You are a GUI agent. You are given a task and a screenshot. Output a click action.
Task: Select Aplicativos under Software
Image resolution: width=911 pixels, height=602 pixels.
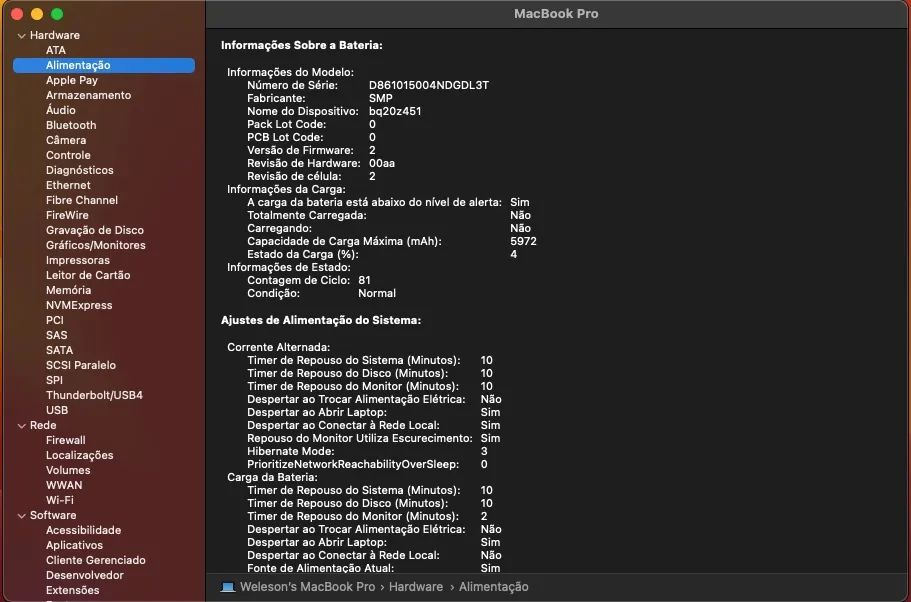(x=74, y=546)
